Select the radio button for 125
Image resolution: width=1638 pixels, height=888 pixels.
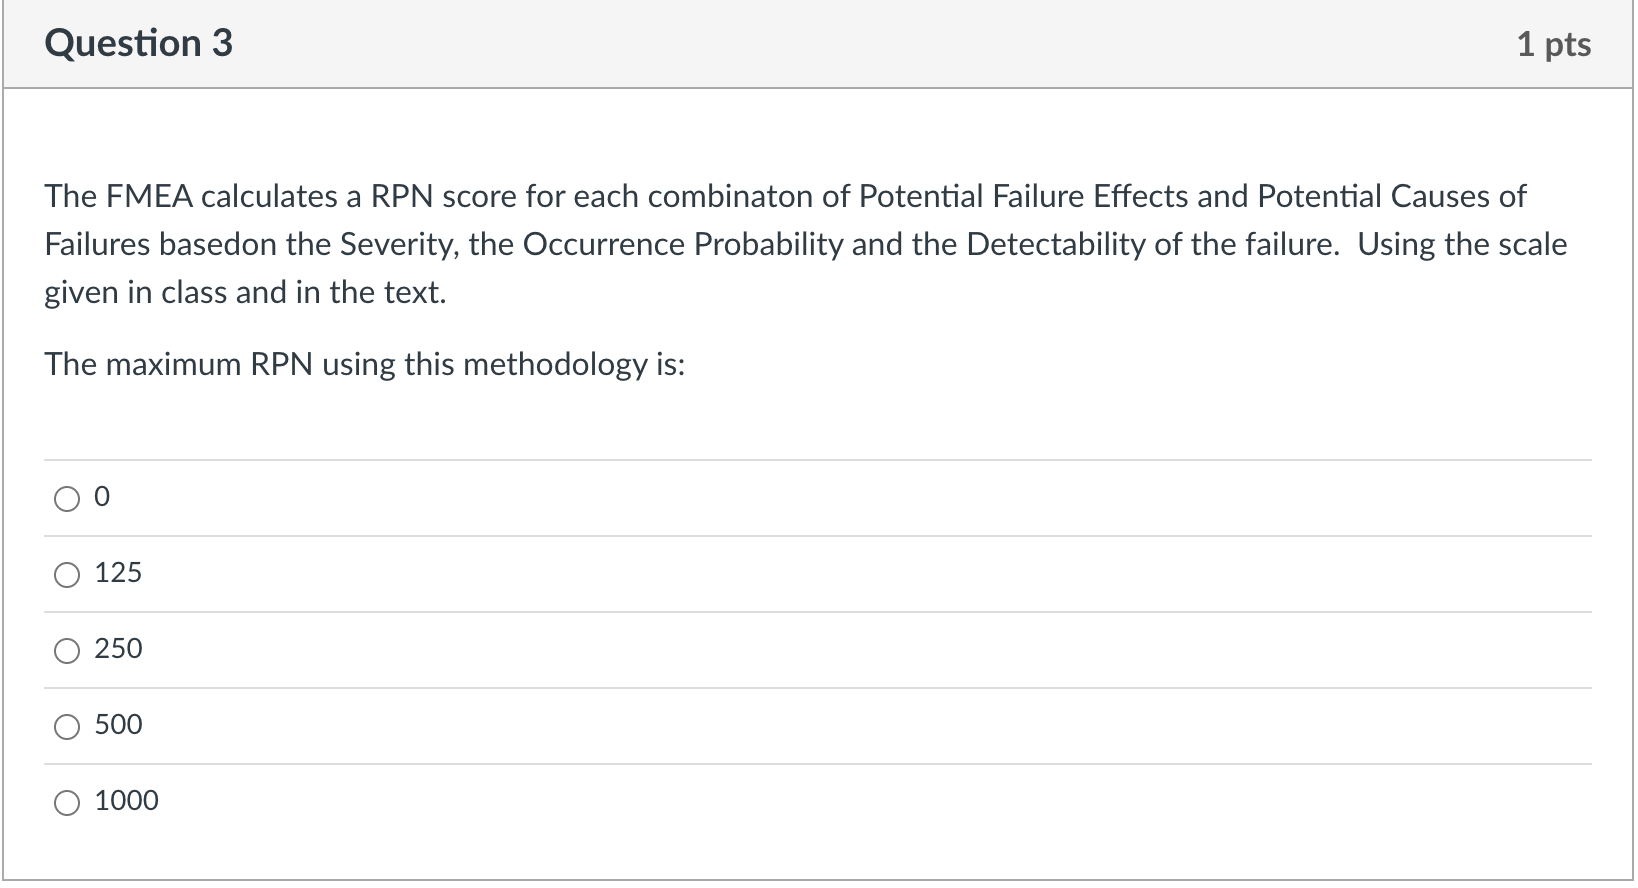click(66, 574)
